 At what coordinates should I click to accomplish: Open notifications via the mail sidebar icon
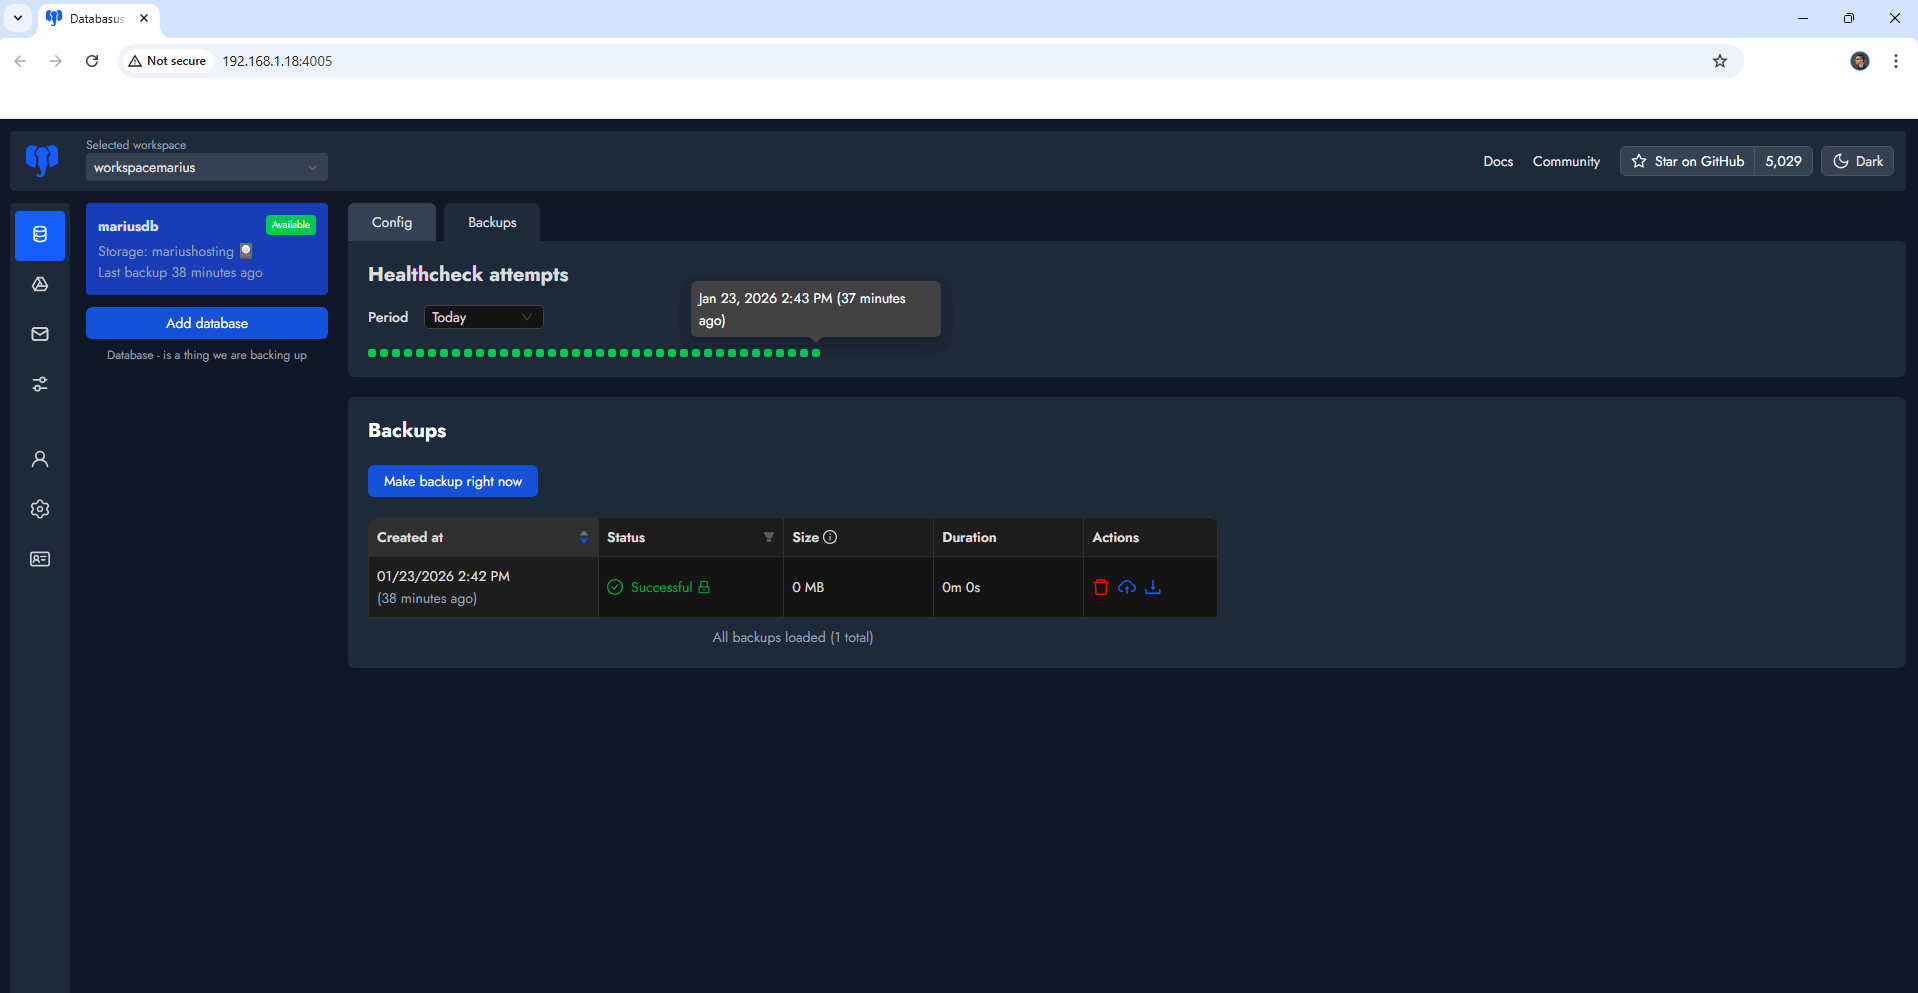tap(40, 334)
